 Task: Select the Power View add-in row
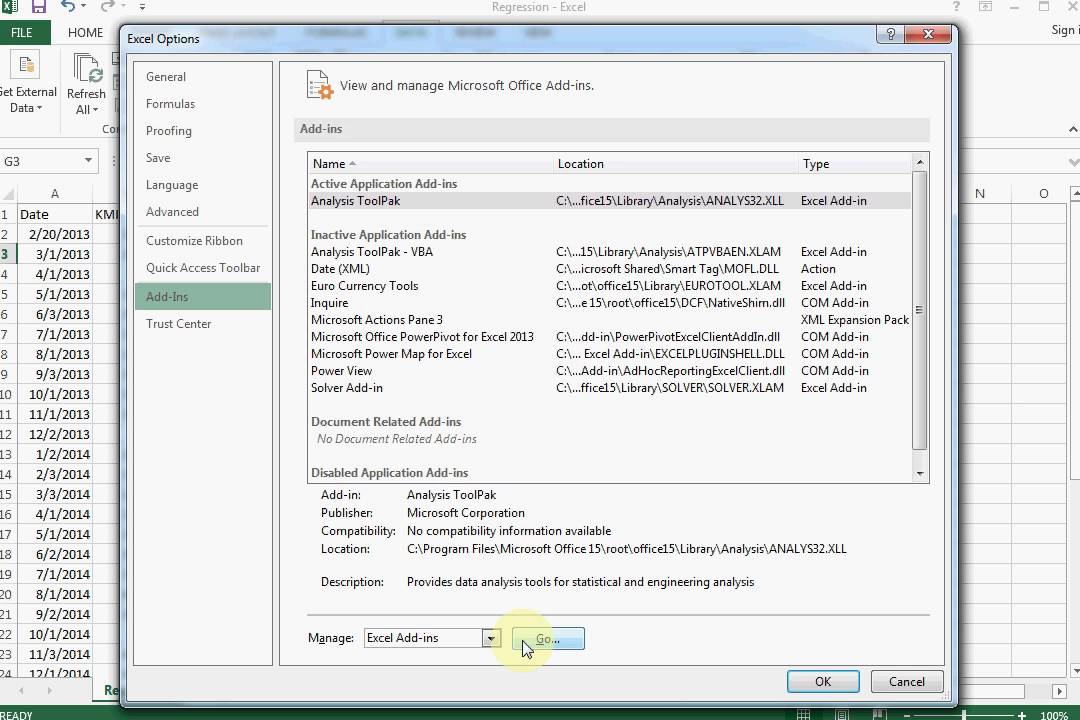pyautogui.click(x=610, y=371)
